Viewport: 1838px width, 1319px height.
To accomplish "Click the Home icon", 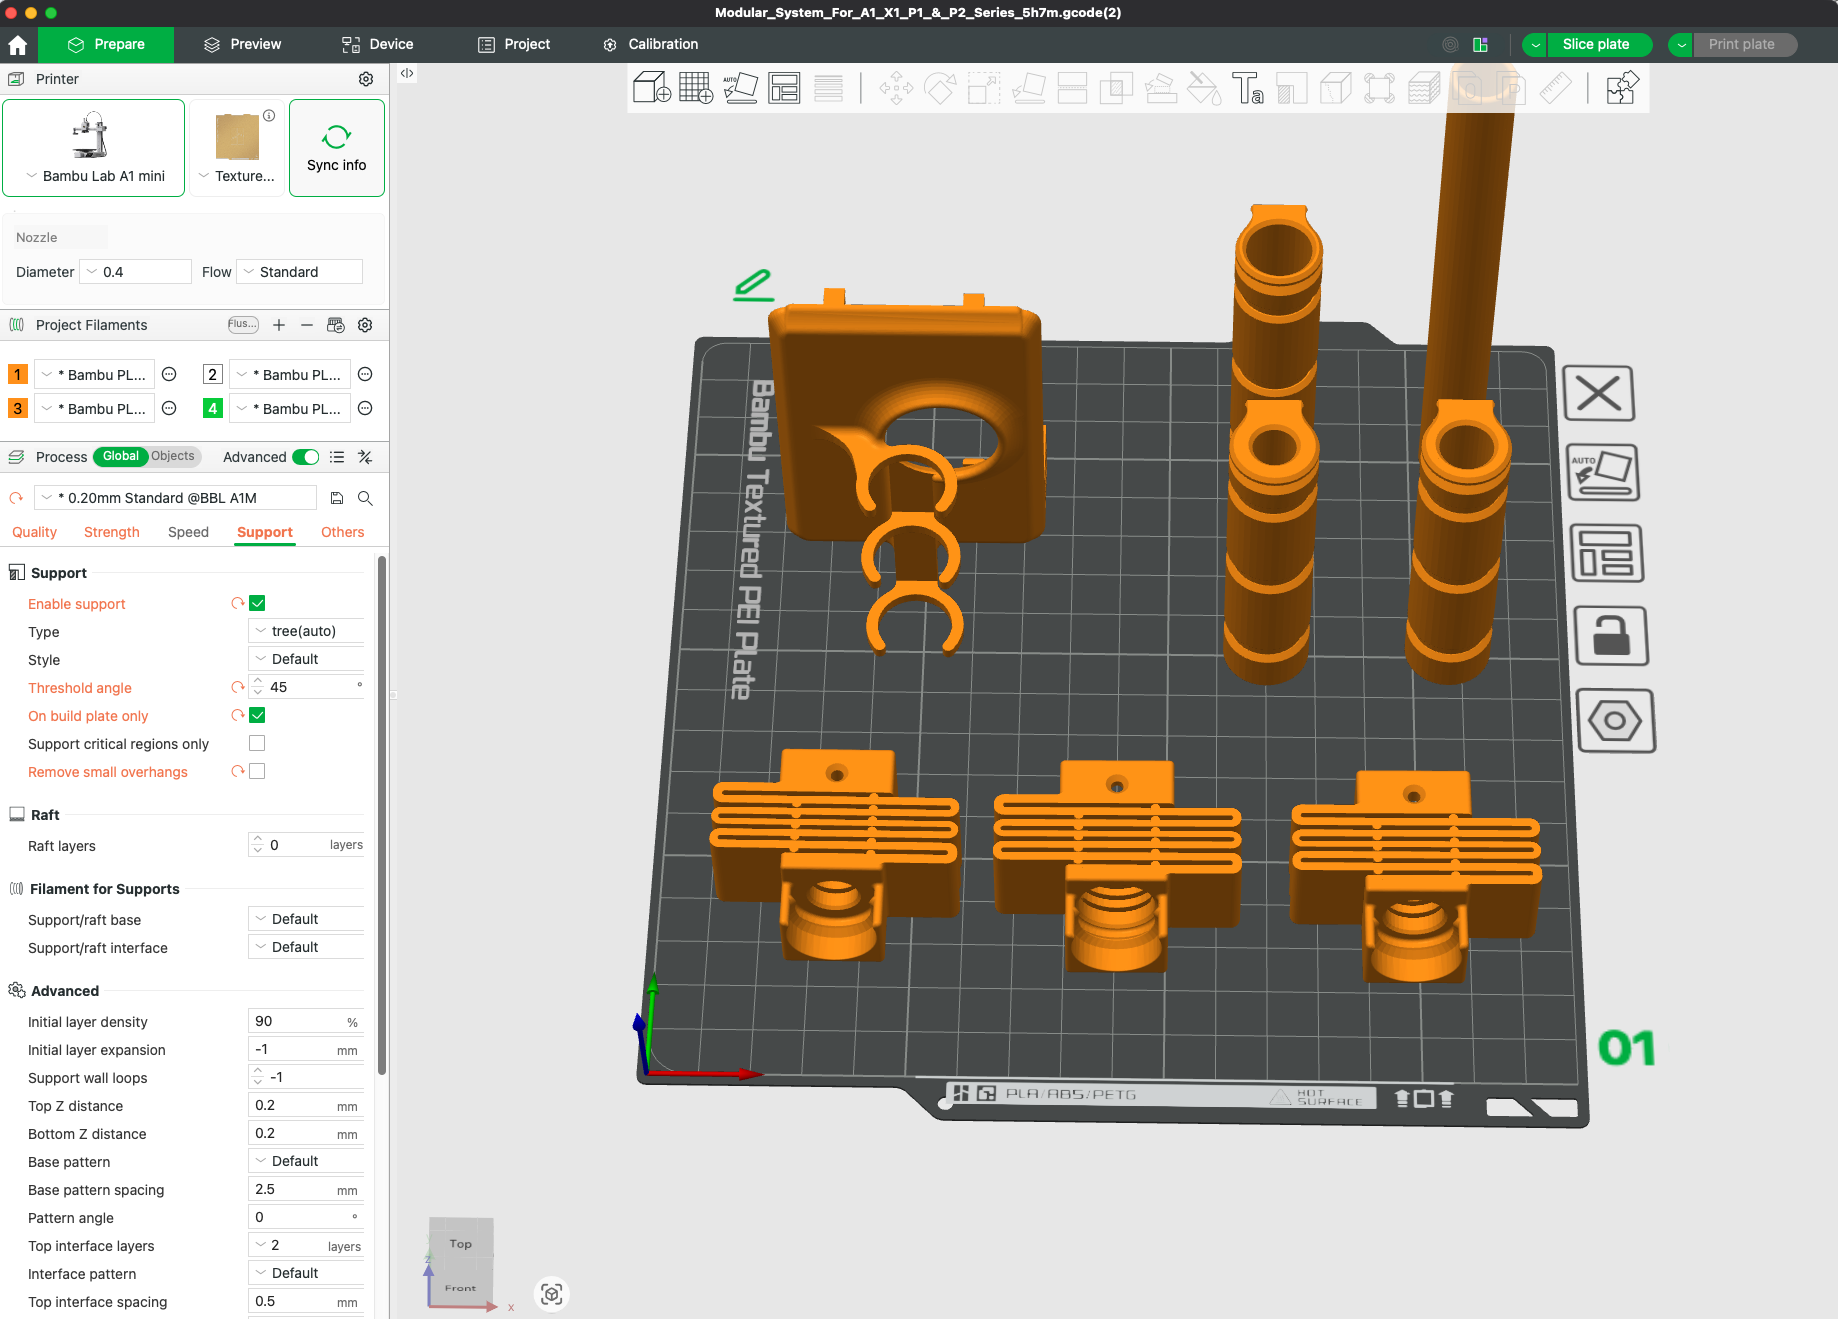I will point(18,45).
